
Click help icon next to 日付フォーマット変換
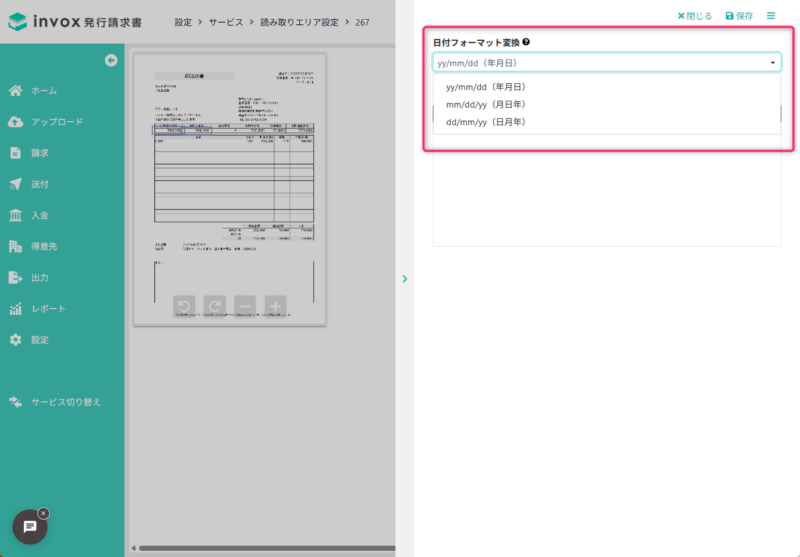(x=526, y=42)
